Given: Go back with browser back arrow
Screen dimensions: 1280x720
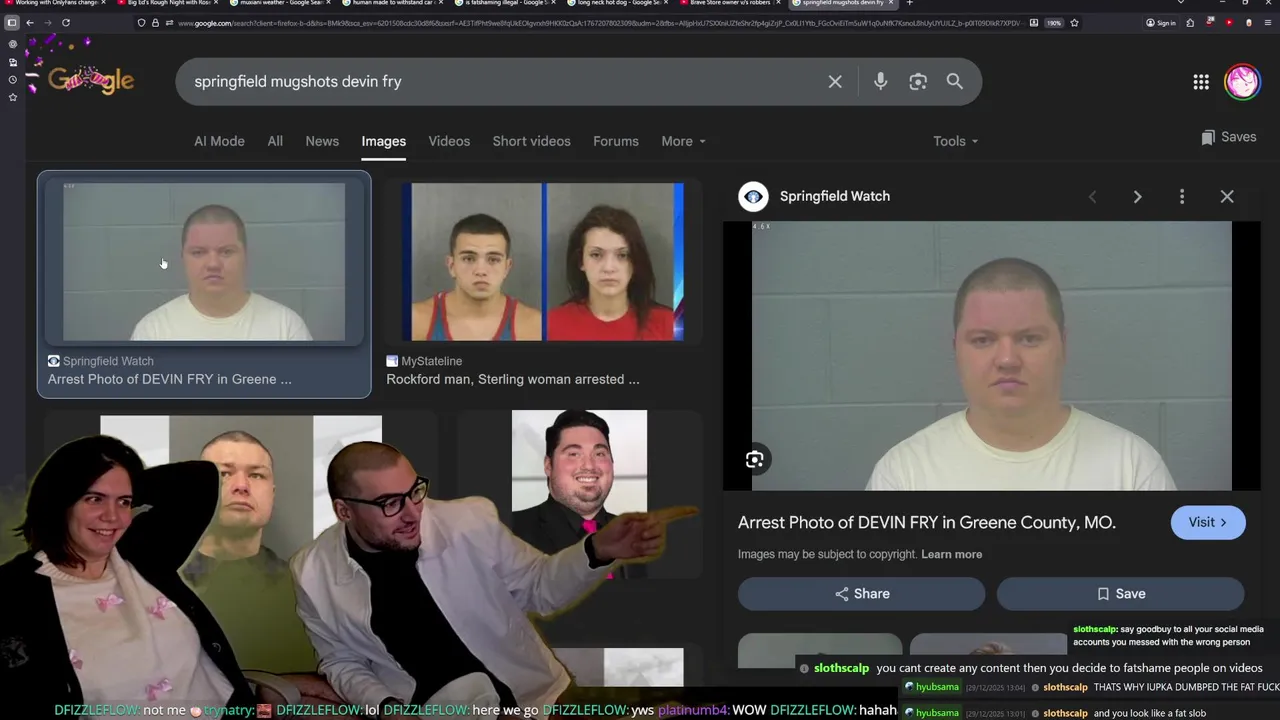Looking at the screenshot, I should pos(30,23).
